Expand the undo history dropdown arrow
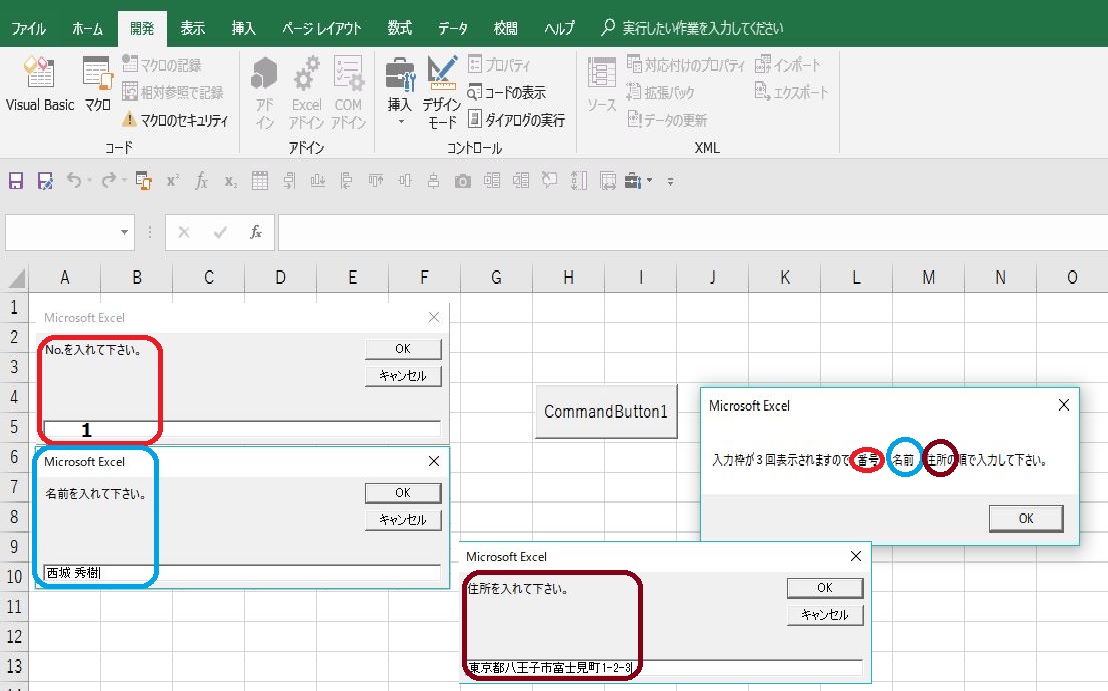Viewport: 1108px width, 691px height. 90,181
